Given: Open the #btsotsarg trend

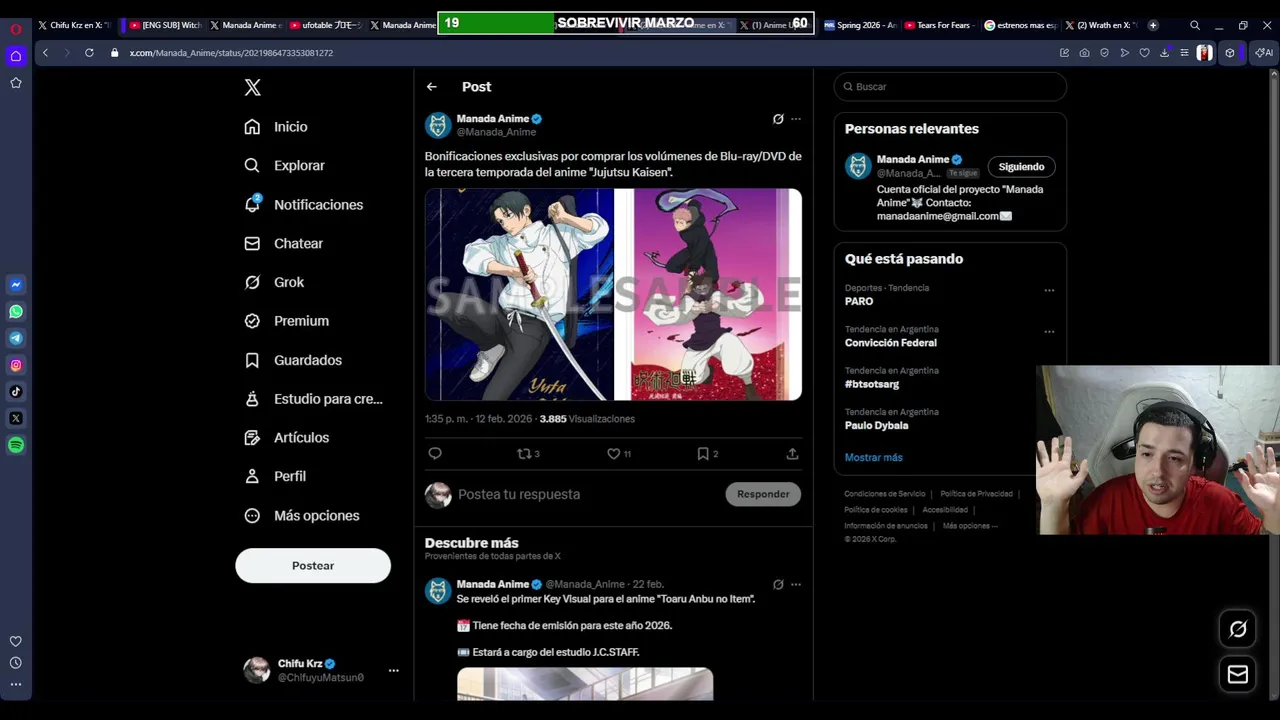Looking at the screenshot, I should tap(872, 384).
